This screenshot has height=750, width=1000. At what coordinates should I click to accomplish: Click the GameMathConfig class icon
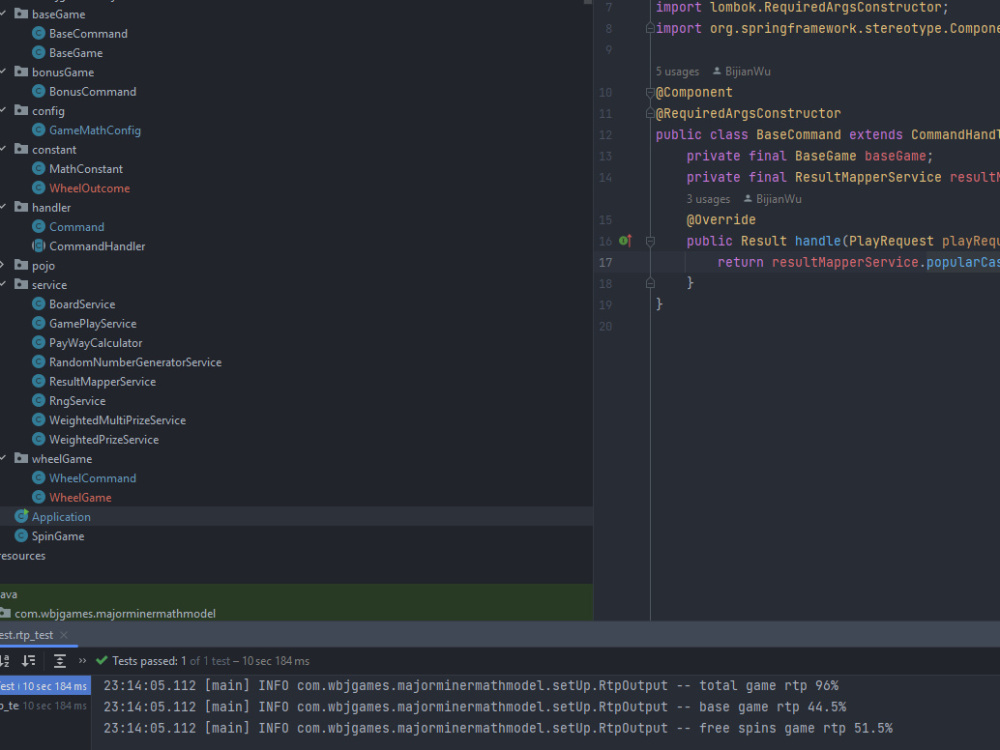tap(39, 130)
